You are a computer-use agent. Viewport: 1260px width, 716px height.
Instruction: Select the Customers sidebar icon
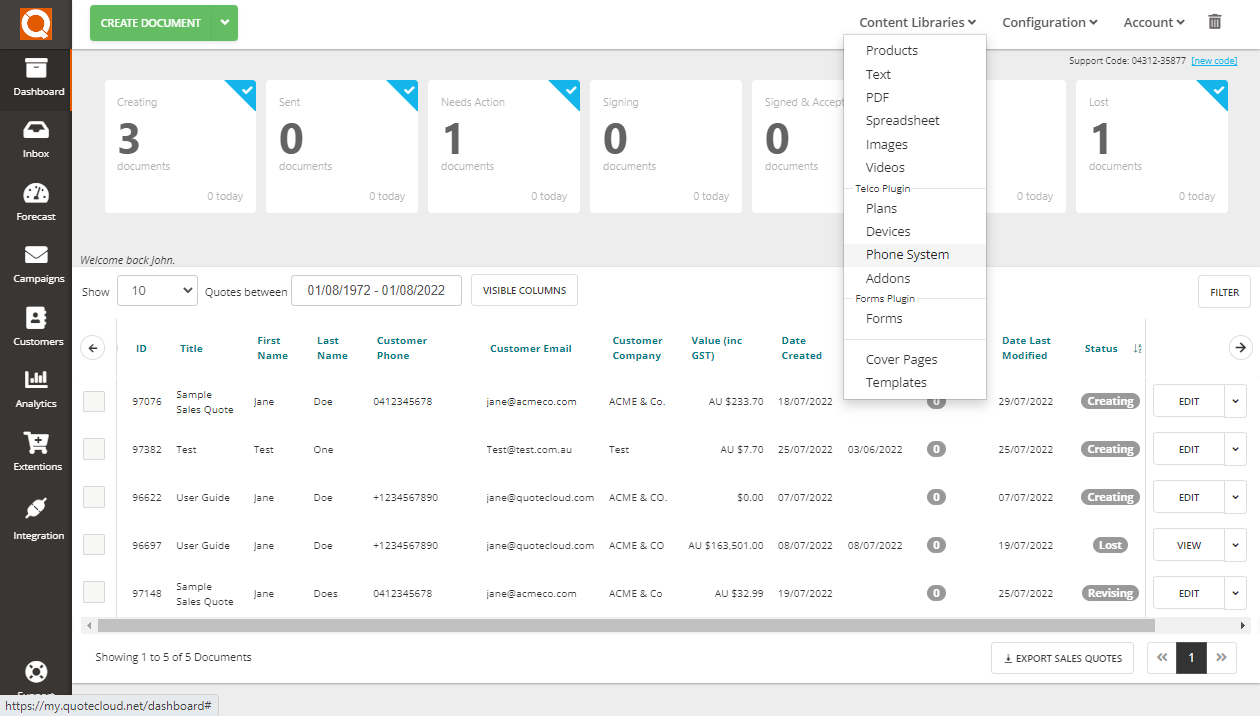click(x=37, y=326)
